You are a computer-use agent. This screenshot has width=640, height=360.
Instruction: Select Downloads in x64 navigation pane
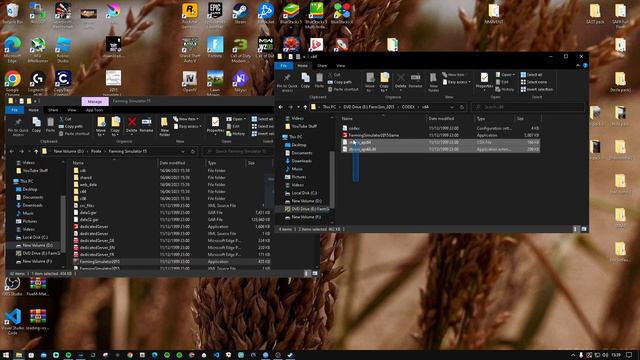point(301,161)
